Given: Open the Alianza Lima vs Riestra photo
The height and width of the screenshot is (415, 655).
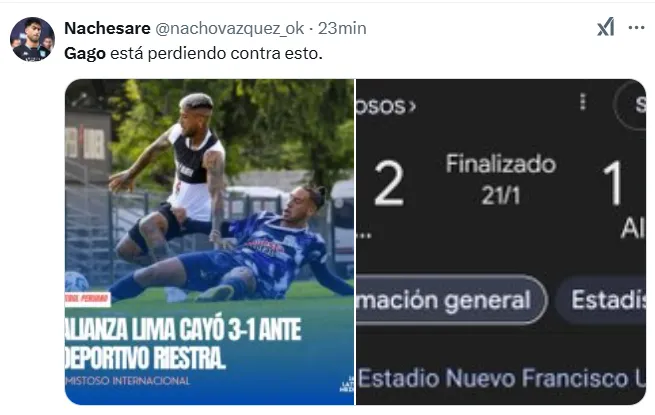Looking at the screenshot, I should pyautogui.click(x=210, y=242).
